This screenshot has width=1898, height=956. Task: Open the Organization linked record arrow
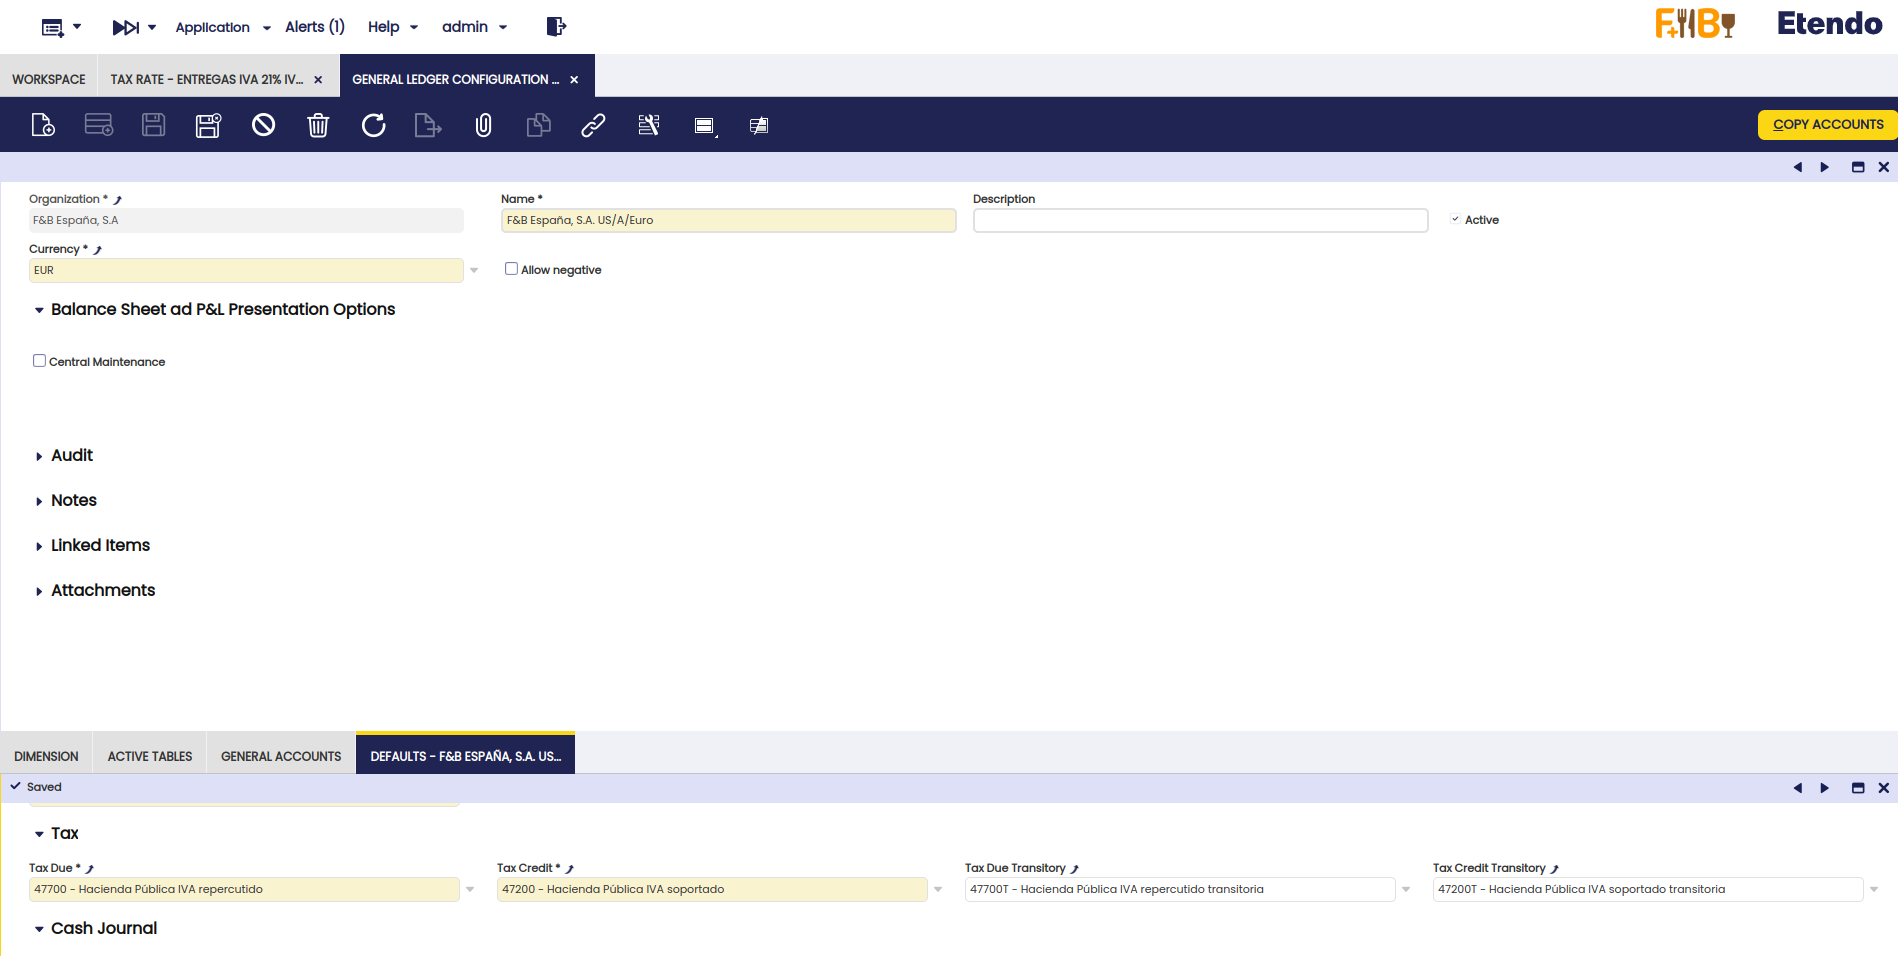[117, 200]
